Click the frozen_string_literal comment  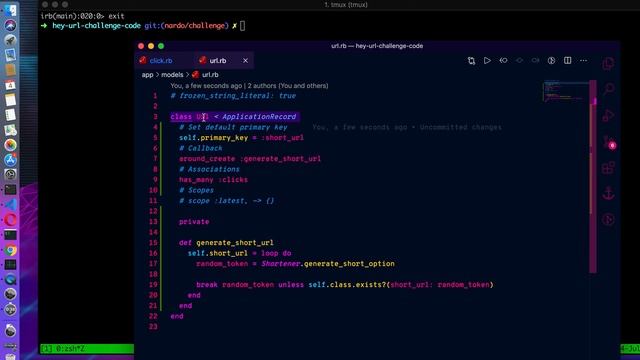[x=233, y=96]
